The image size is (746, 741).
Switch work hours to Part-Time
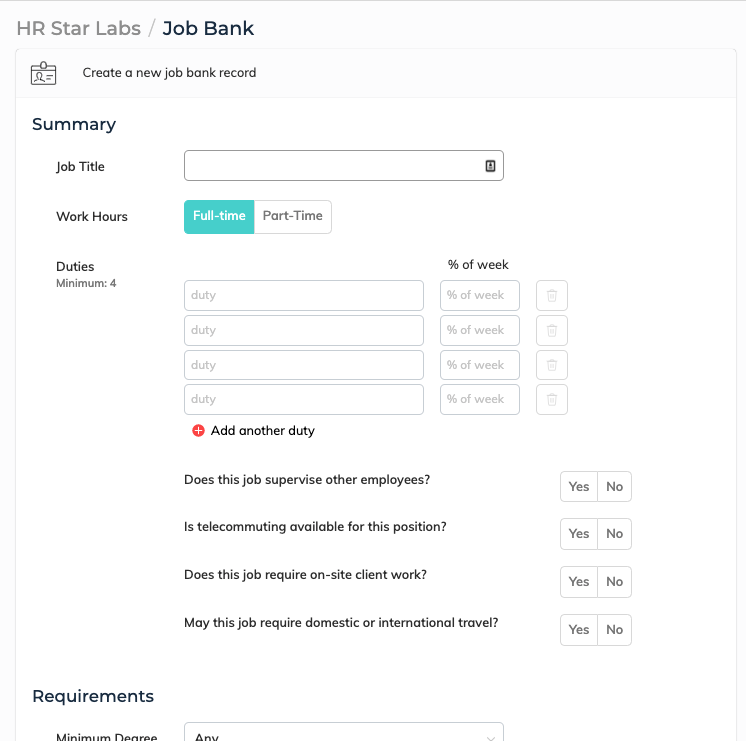(x=292, y=217)
